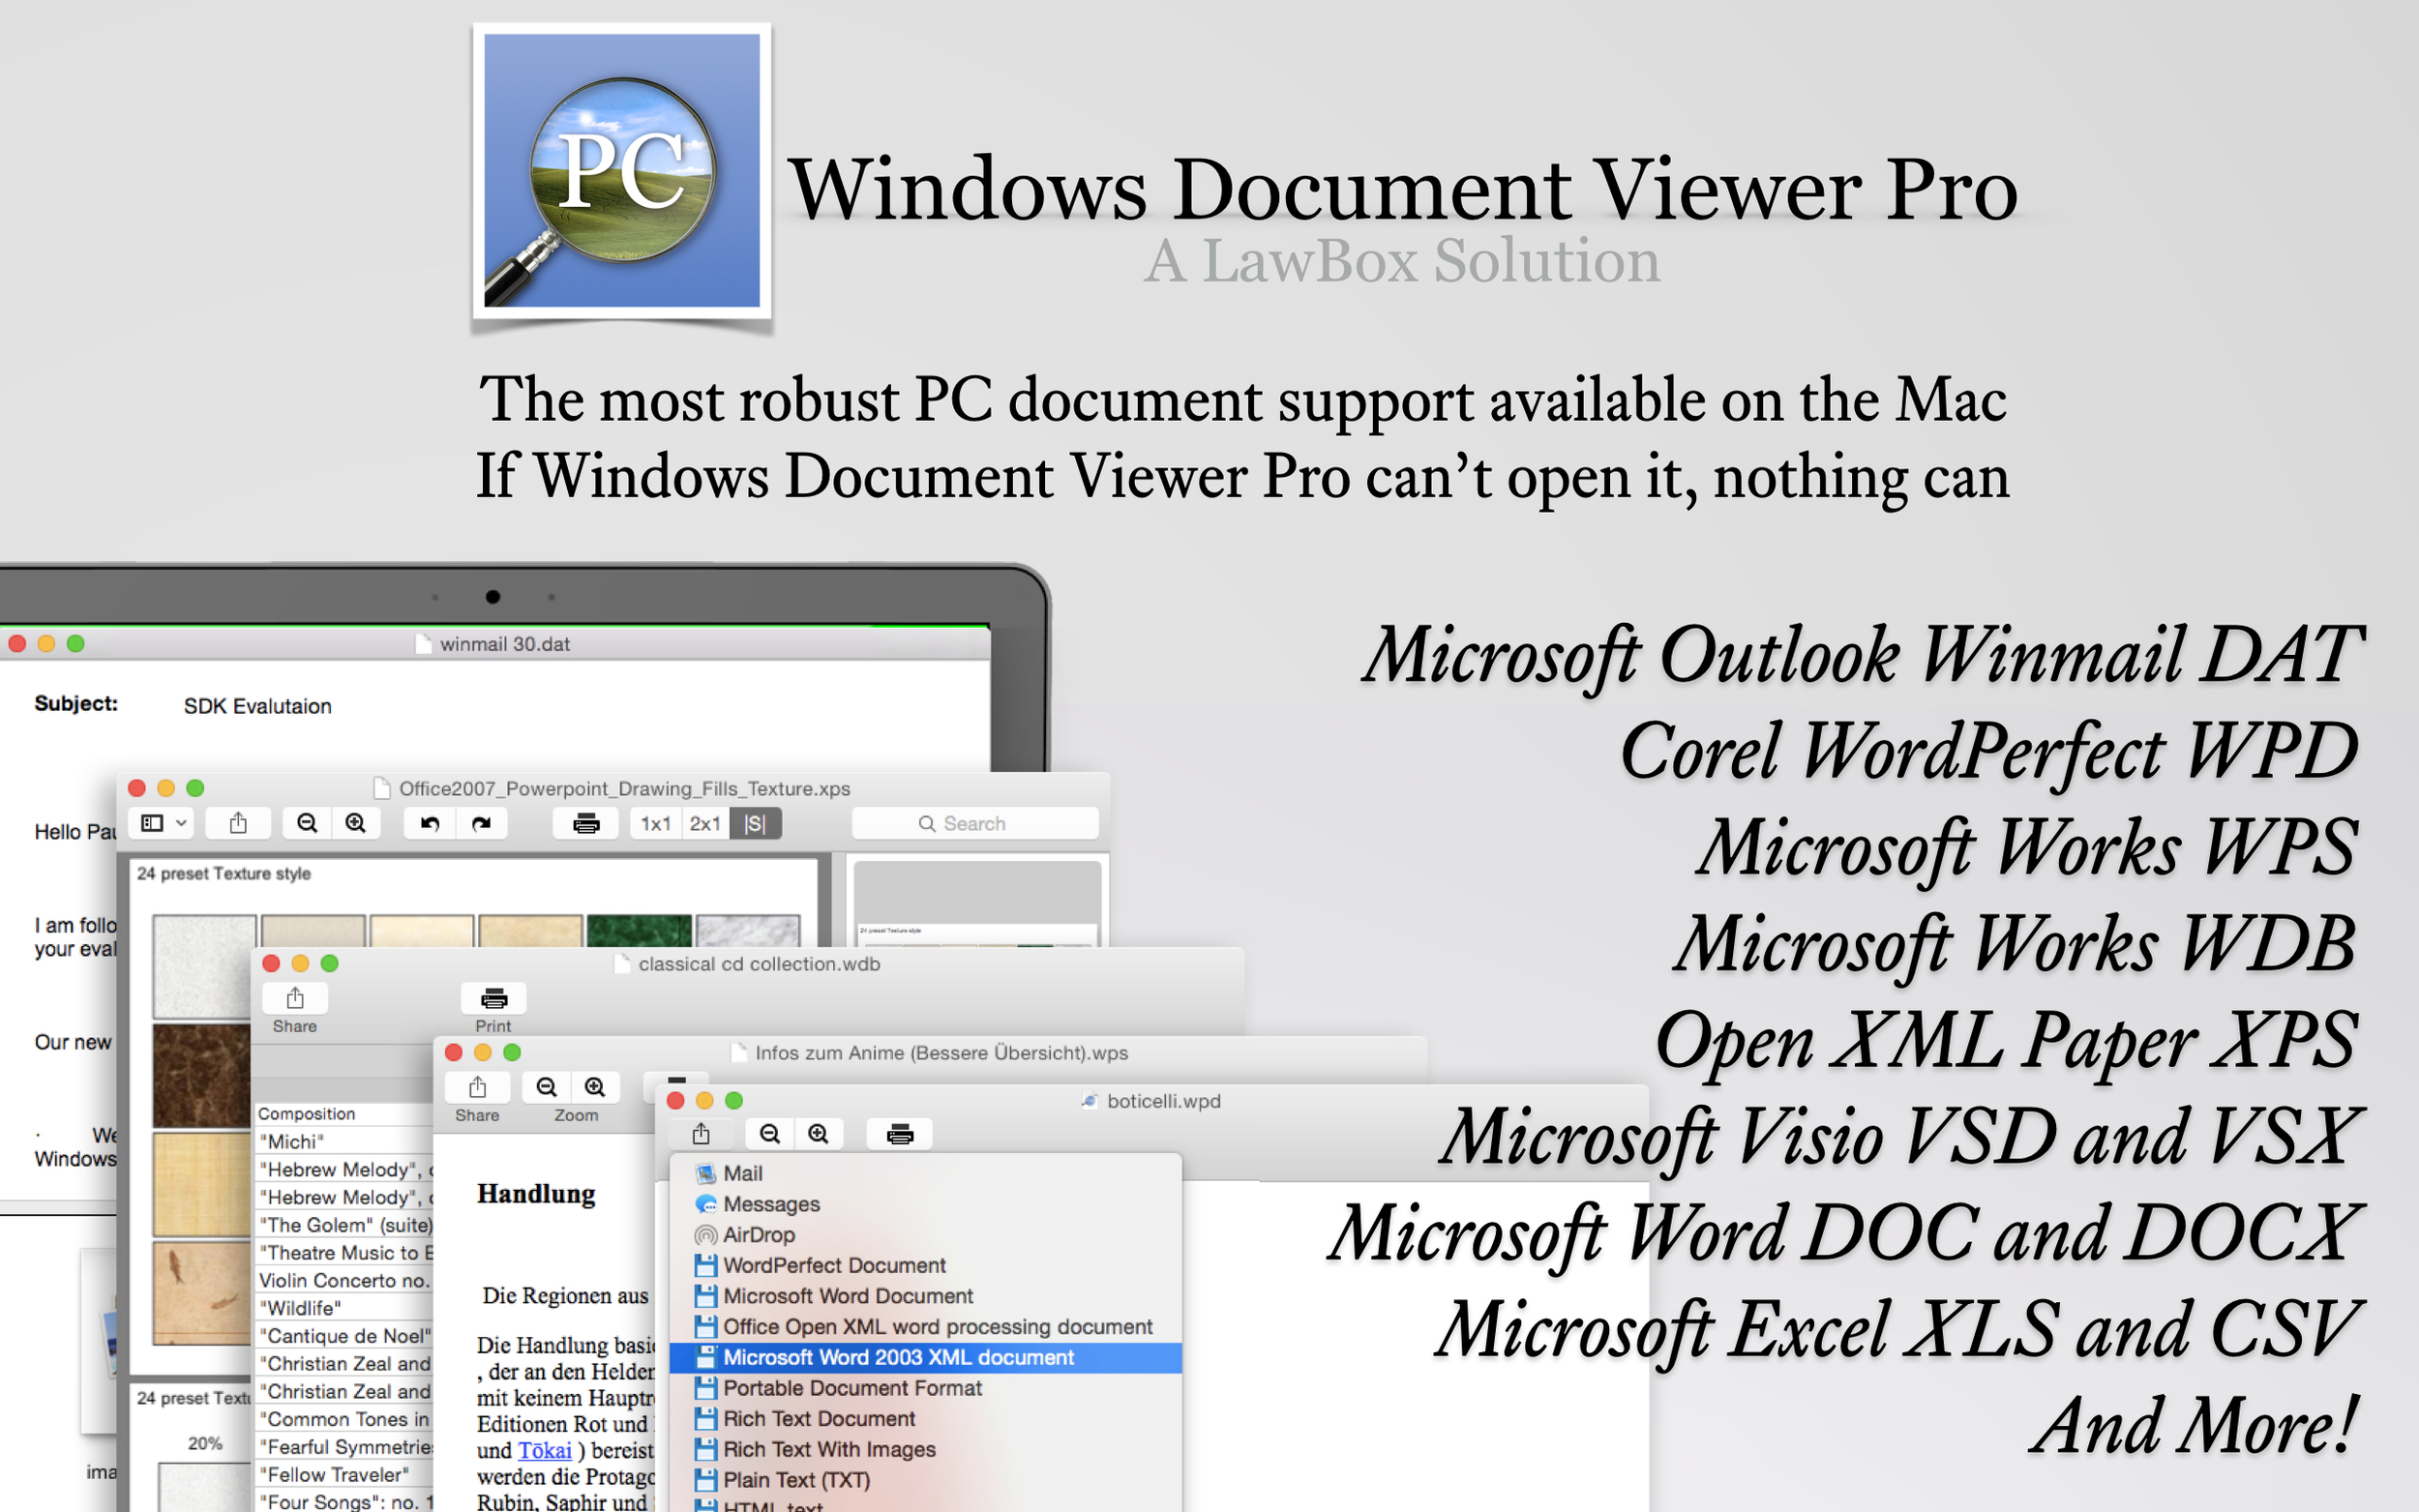2419x1512 pixels.
Task: Export as Microsoft Word Document
Action: (925, 1296)
